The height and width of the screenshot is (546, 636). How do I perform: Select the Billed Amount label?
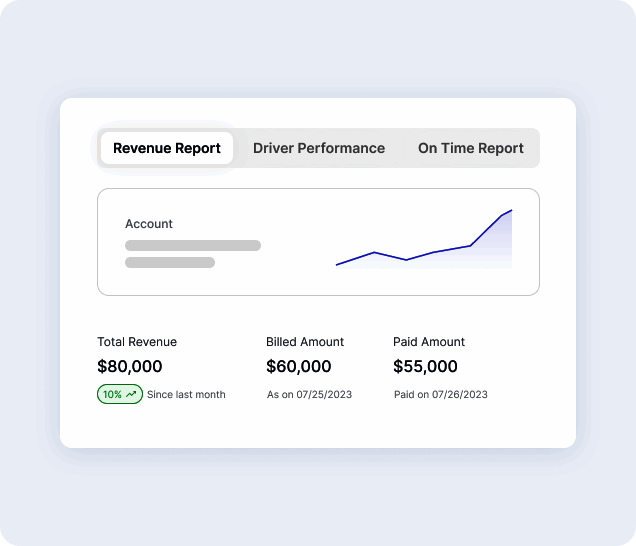305,342
